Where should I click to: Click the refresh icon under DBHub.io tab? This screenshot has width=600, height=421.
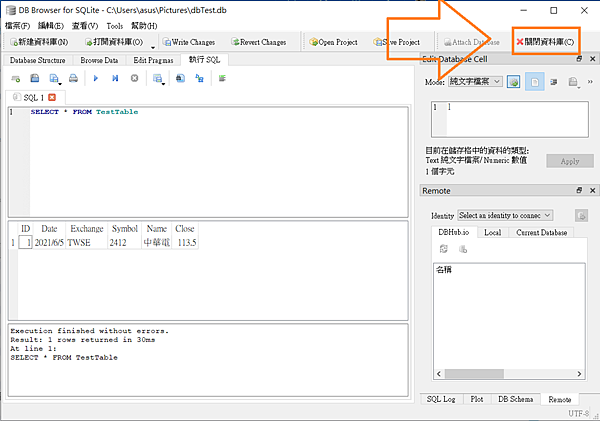click(x=443, y=249)
